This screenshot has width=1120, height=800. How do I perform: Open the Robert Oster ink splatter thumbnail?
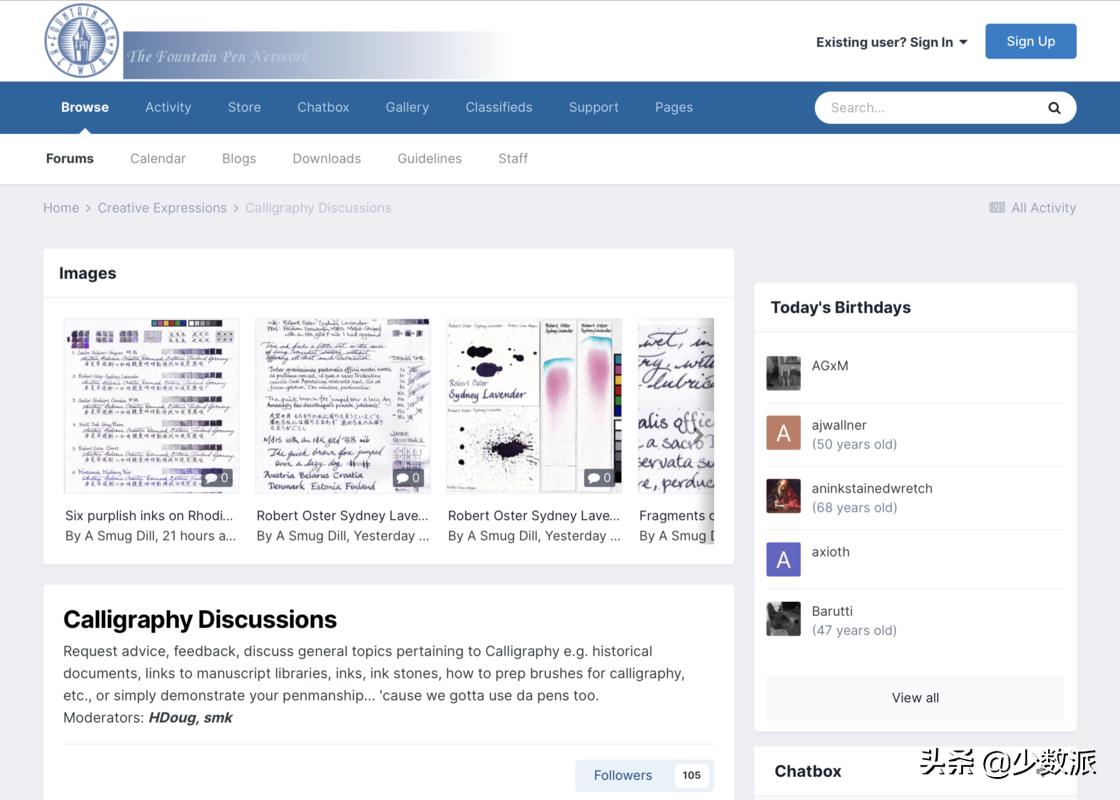coord(533,406)
